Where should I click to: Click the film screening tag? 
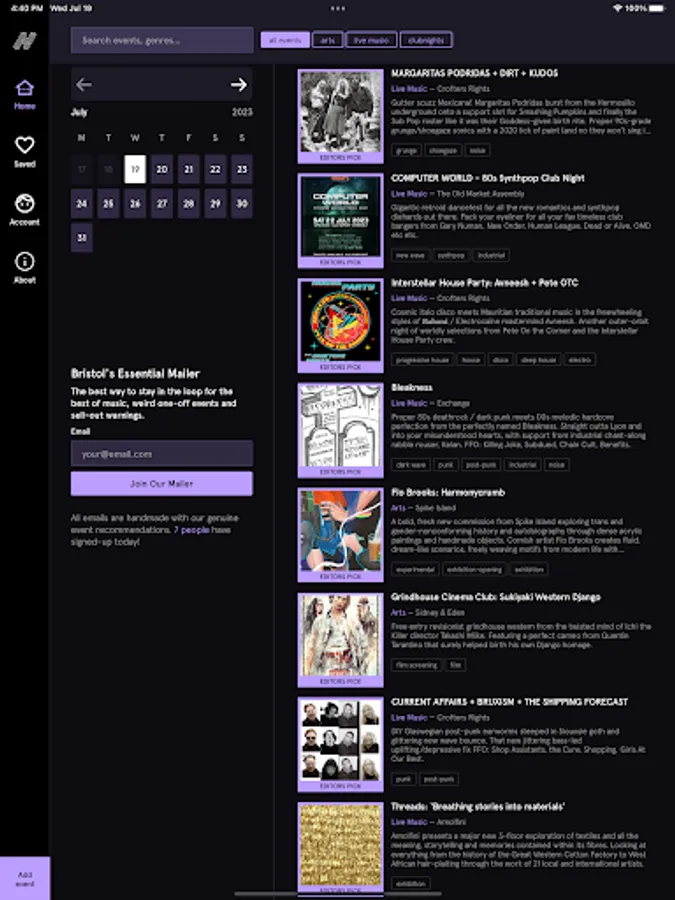tap(417, 665)
